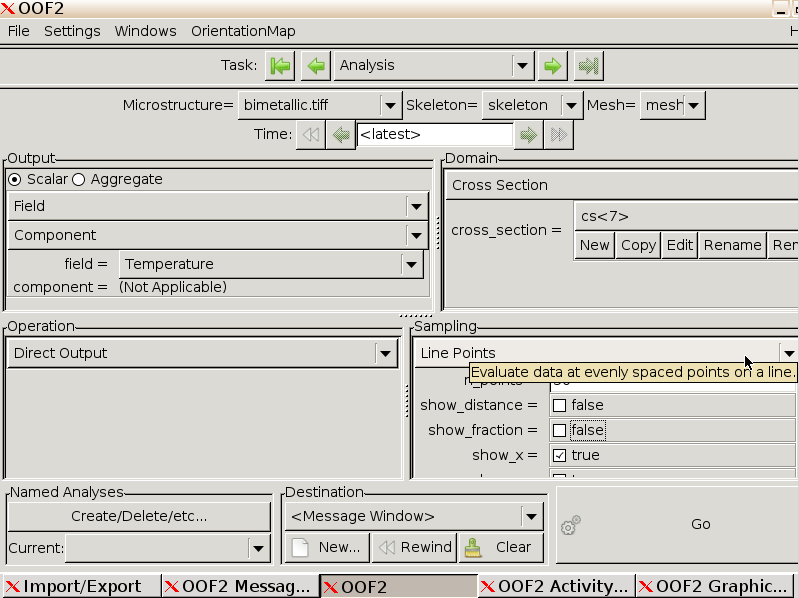799x598 pixels.
Task: Click the time input field showing <latest>
Action: pyautogui.click(x=434, y=134)
